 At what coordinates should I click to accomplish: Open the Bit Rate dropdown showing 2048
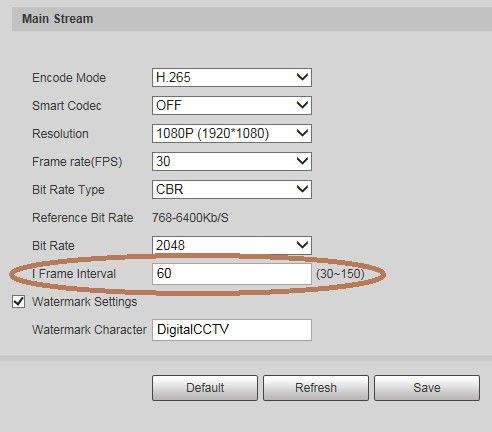point(232,245)
